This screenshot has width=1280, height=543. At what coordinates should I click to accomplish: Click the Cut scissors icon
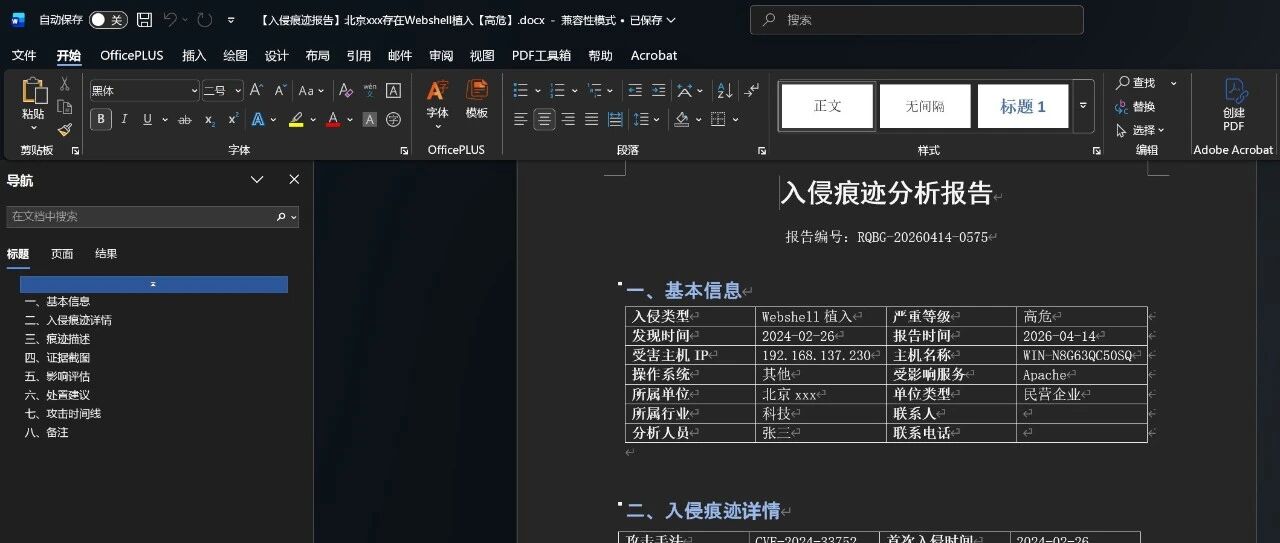point(65,85)
